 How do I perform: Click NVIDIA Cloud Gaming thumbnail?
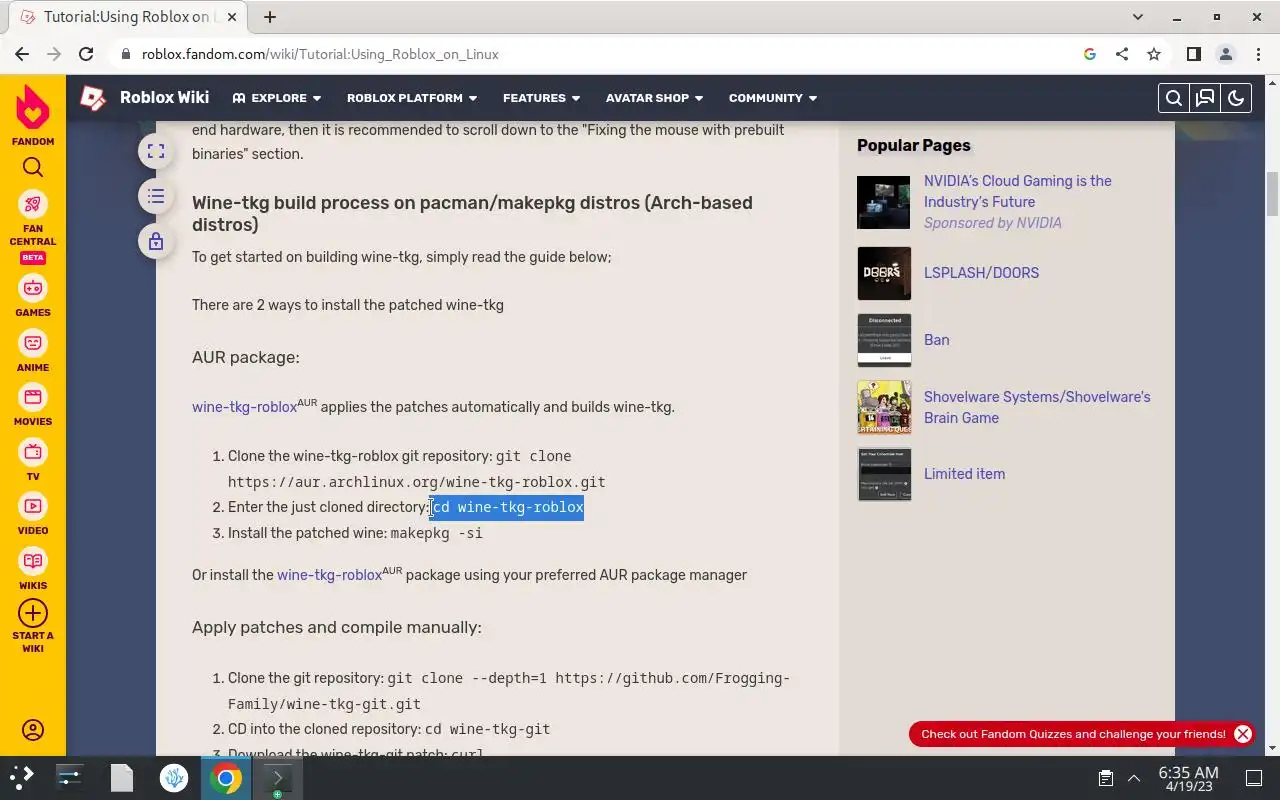[x=884, y=202]
